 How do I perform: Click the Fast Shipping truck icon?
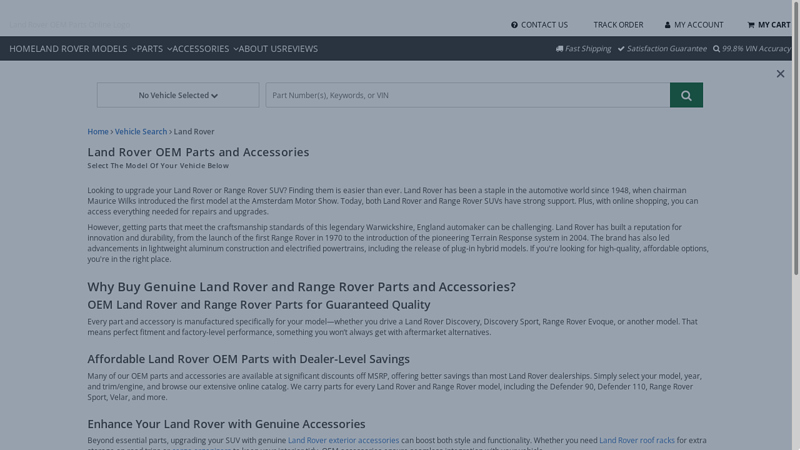pos(559,48)
